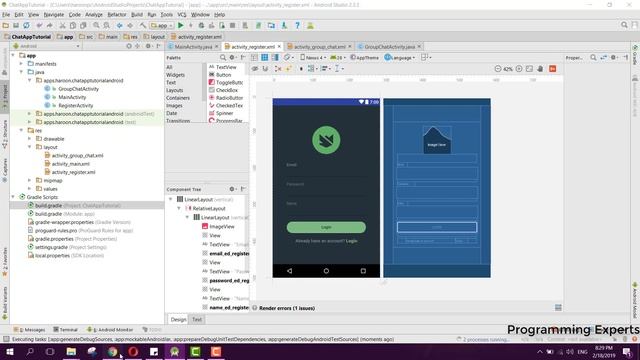Click the clear constraints icon

278,69
